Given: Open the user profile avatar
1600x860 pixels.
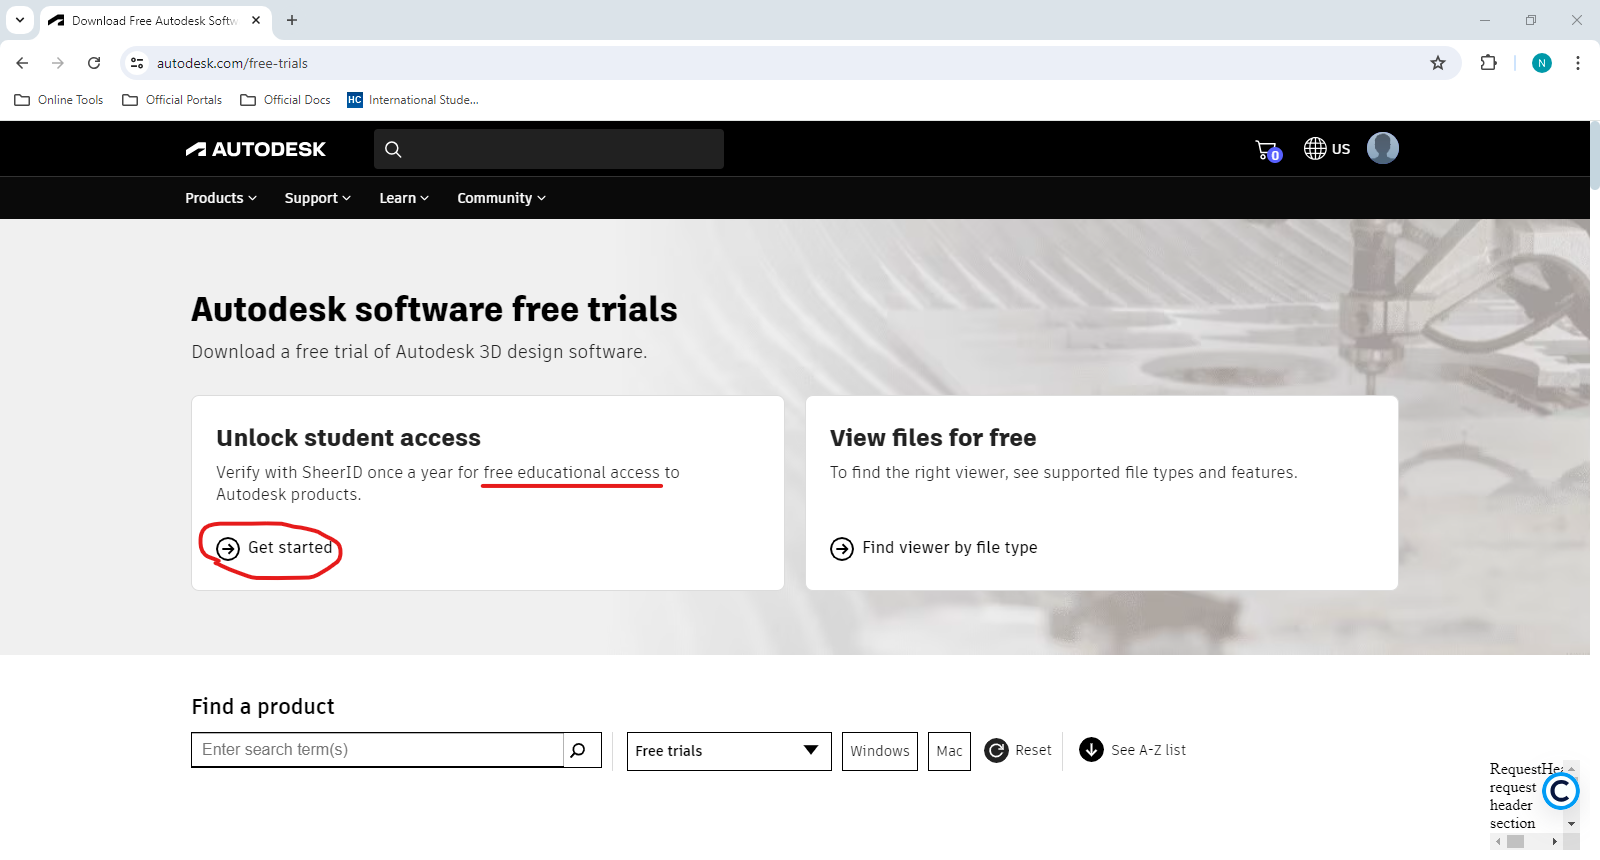Looking at the screenshot, I should pos(1382,148).
